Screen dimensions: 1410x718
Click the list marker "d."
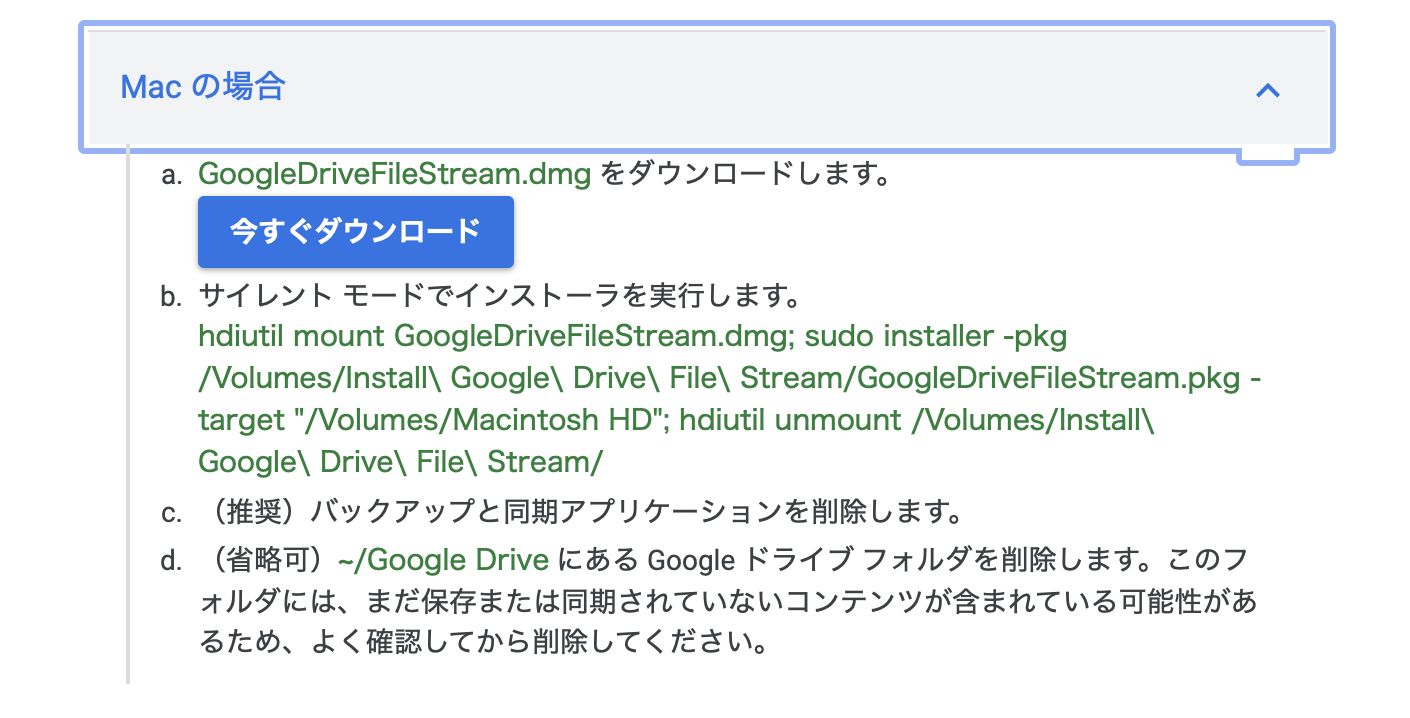point(172,560)
